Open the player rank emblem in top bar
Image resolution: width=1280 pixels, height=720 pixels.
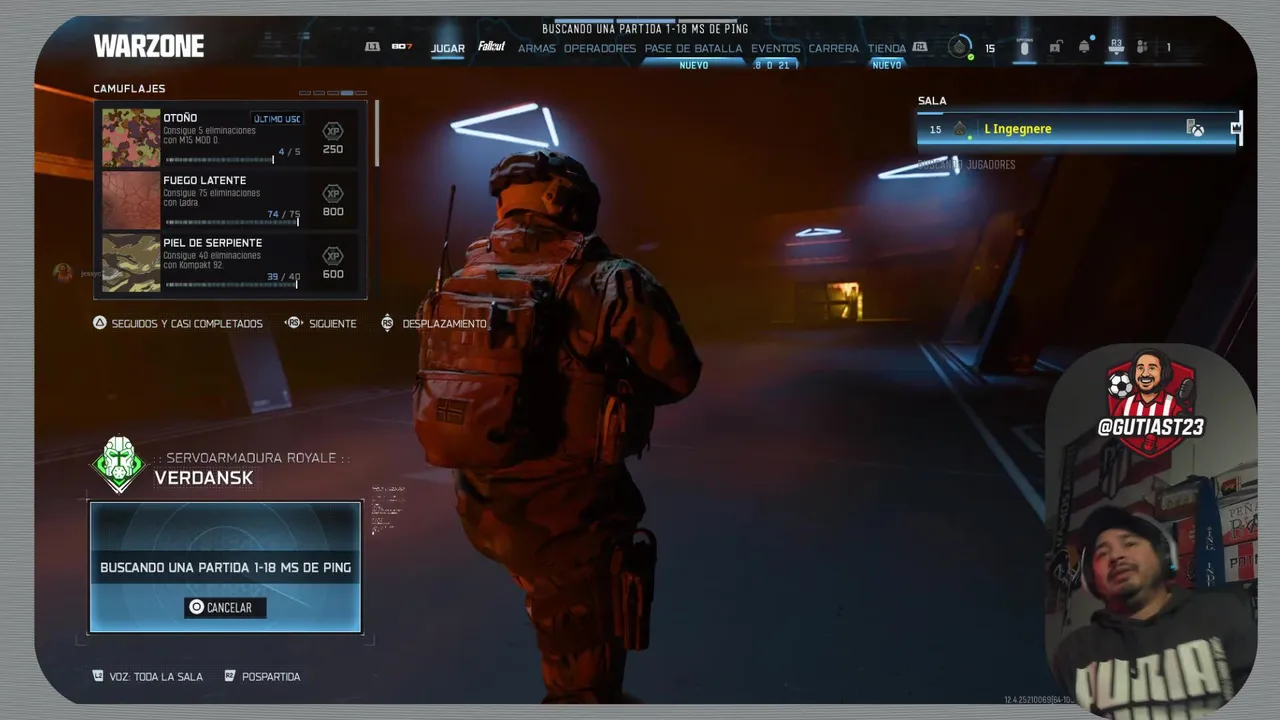point(960,47)
